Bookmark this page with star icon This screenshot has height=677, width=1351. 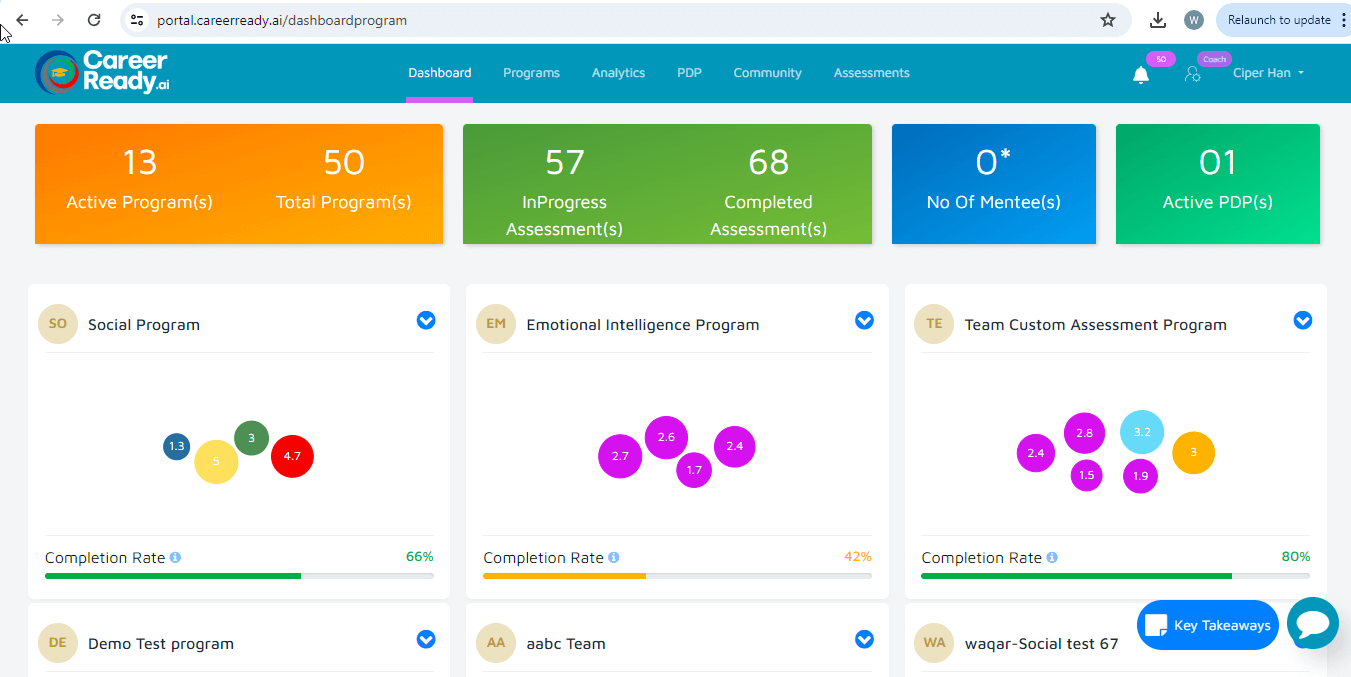(1108, 20)
